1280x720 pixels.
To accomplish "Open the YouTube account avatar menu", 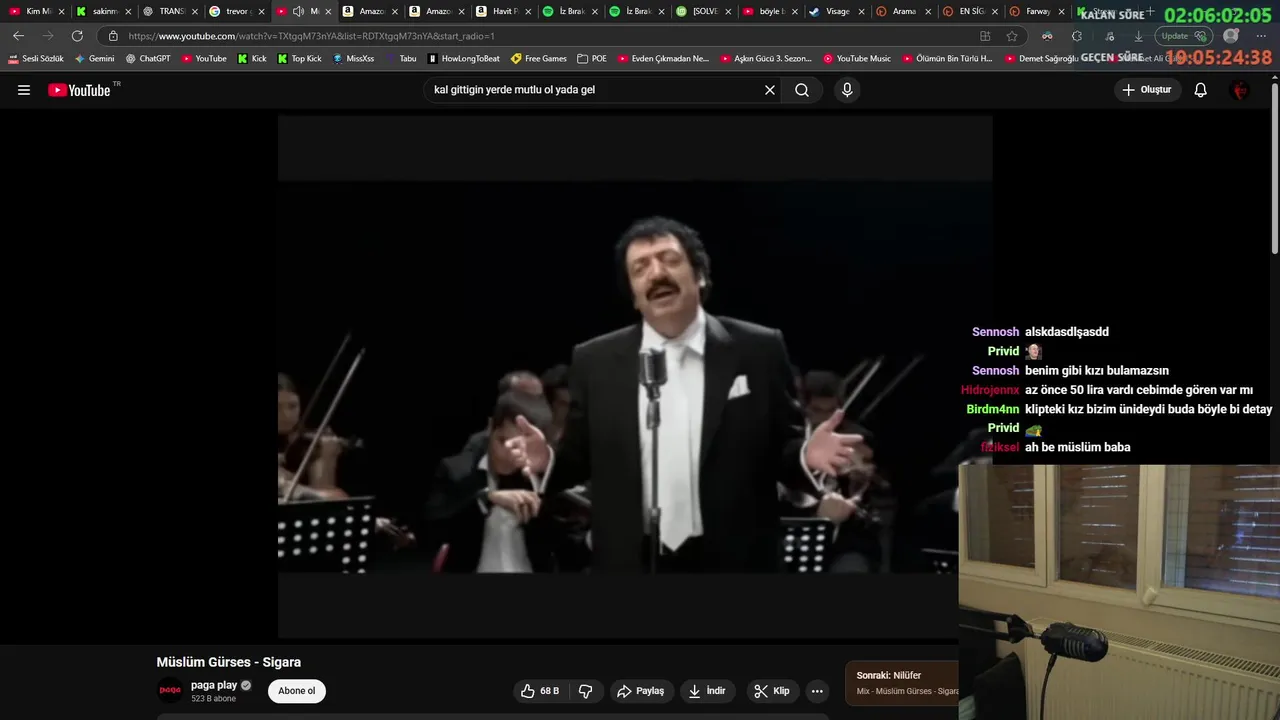I will (1241, 90).
